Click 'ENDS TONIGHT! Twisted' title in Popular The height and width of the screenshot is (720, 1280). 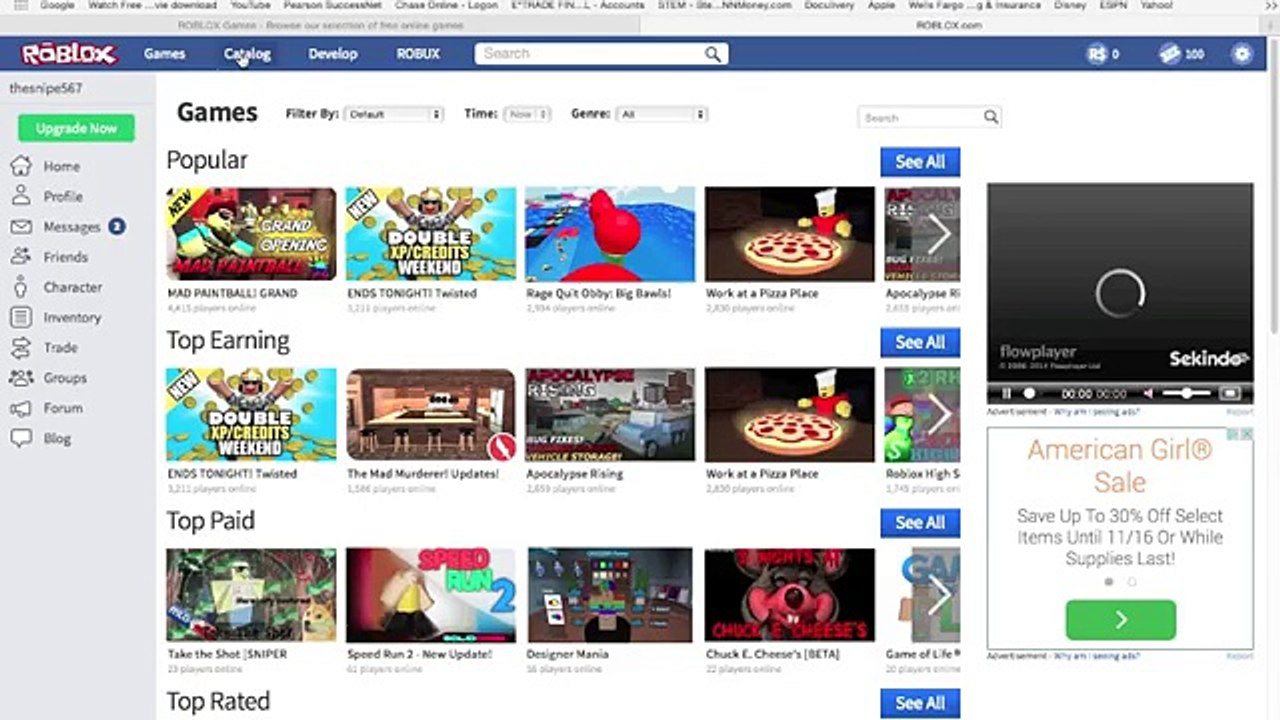[411, 293]
